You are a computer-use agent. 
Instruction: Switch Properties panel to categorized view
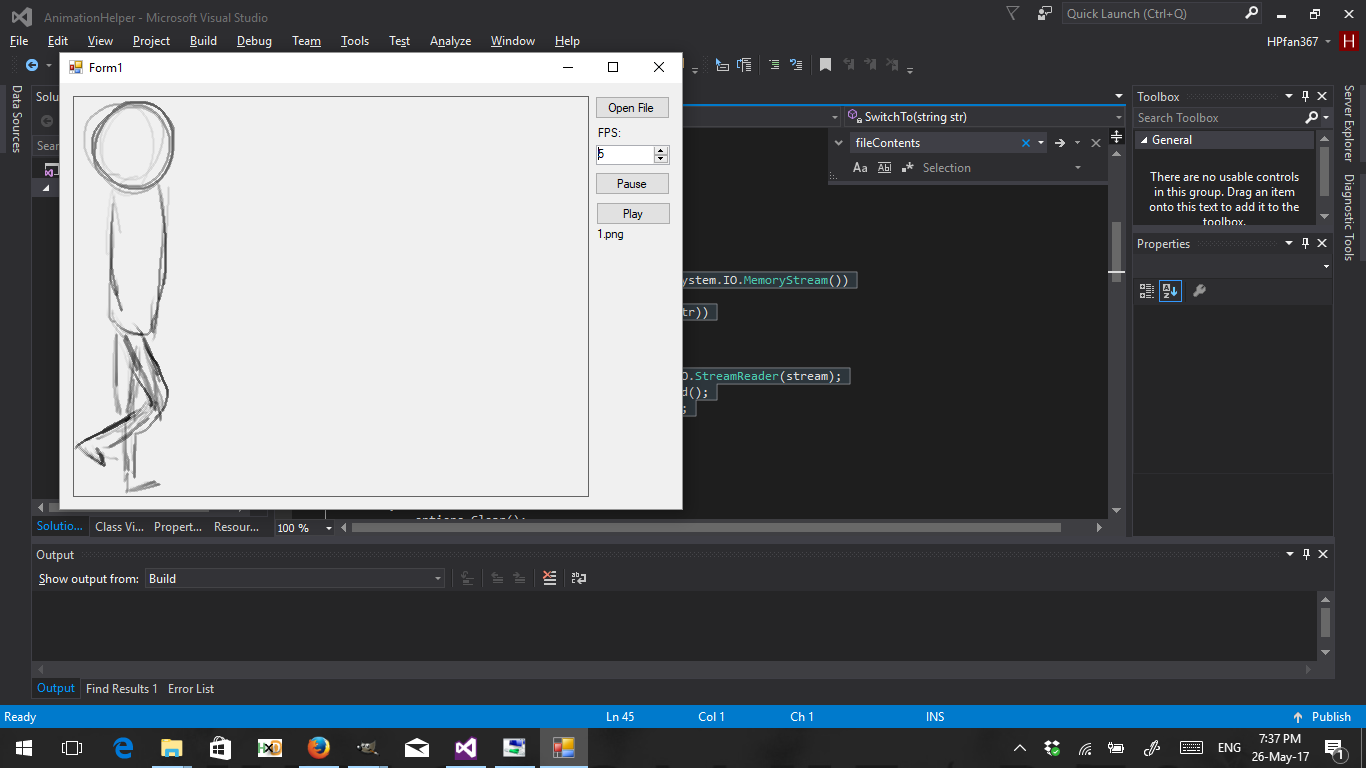click(x=1146, y=290)
